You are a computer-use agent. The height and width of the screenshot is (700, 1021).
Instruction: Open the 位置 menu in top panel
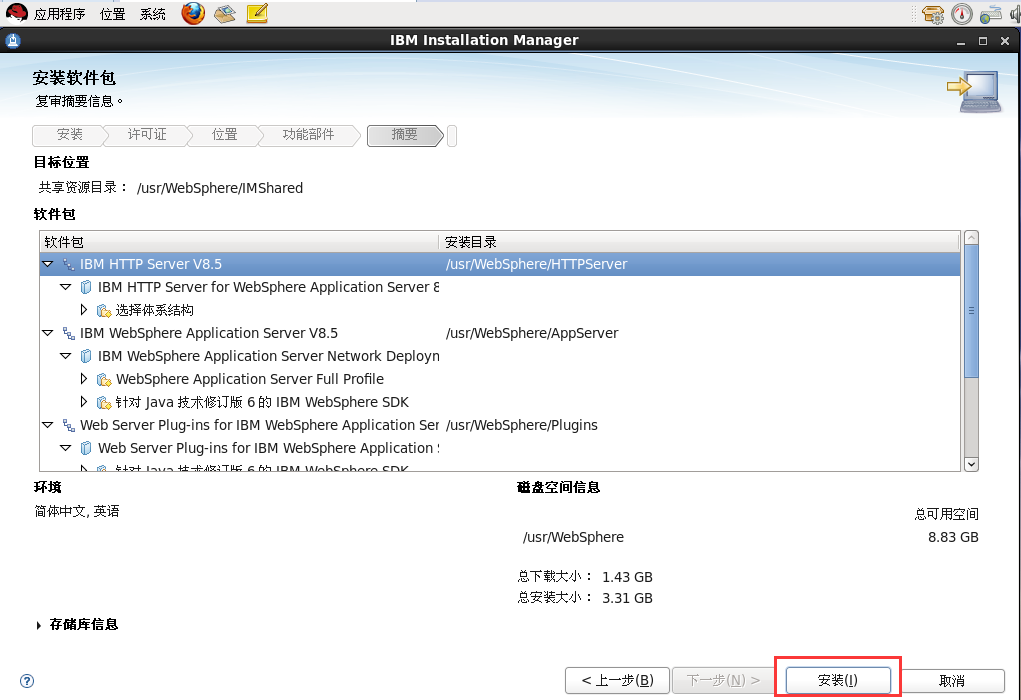coord(112,14)
